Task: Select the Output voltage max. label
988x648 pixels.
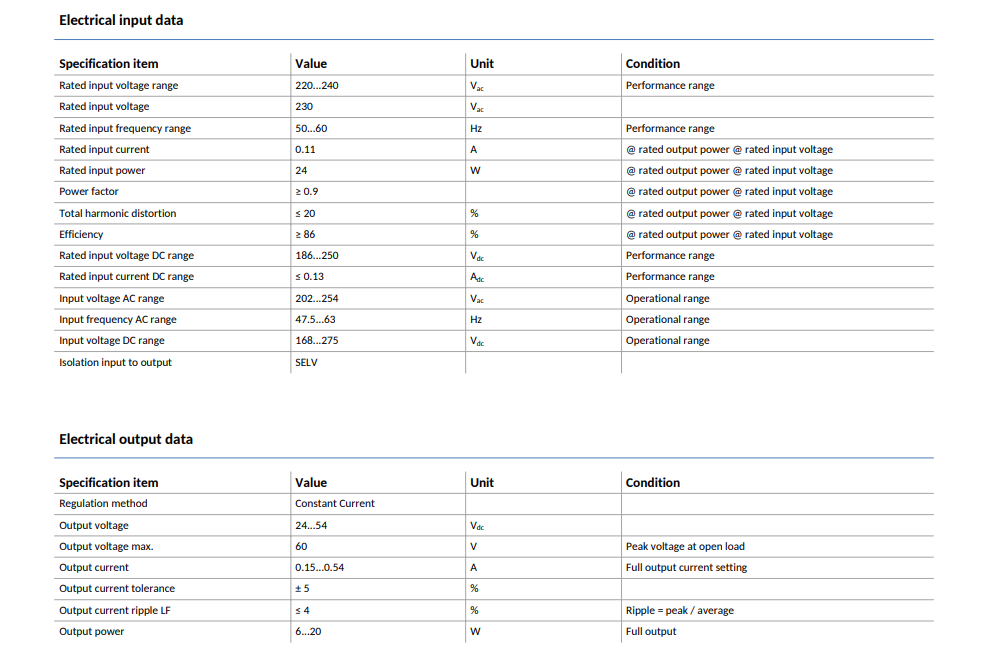Action: [x=106, y=547]
